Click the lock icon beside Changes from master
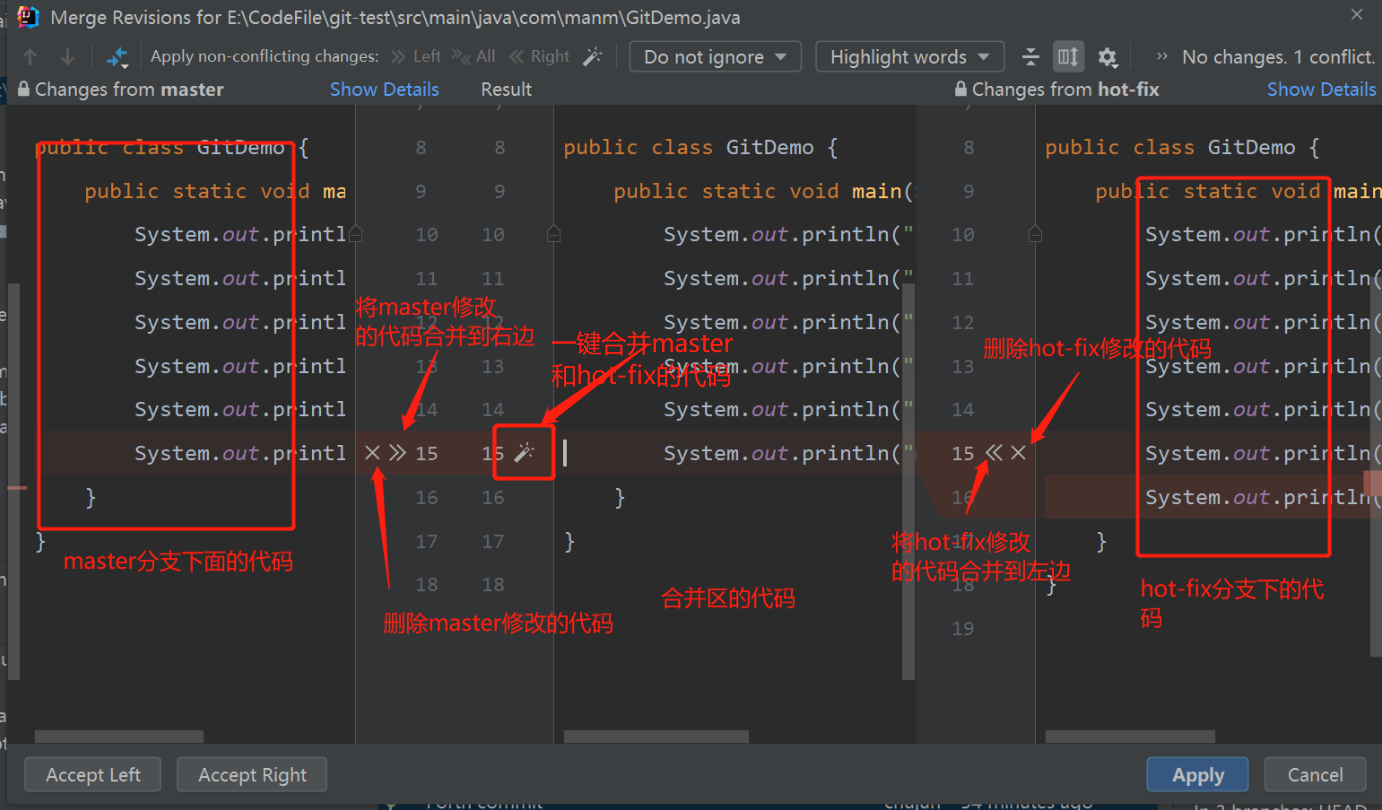This screenshot has width=1382, height=810. [x=24, y=89]
